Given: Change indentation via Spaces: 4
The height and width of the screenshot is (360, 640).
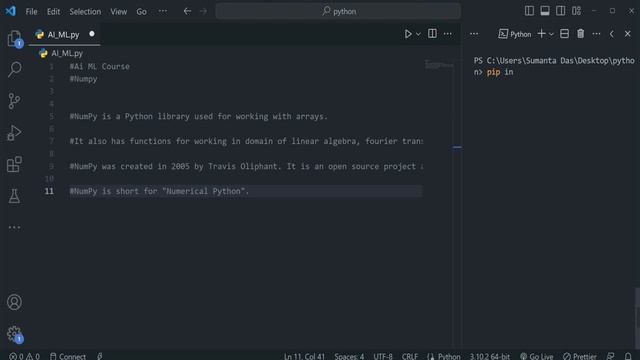Looking at the screenshot, I should point(349,356).
